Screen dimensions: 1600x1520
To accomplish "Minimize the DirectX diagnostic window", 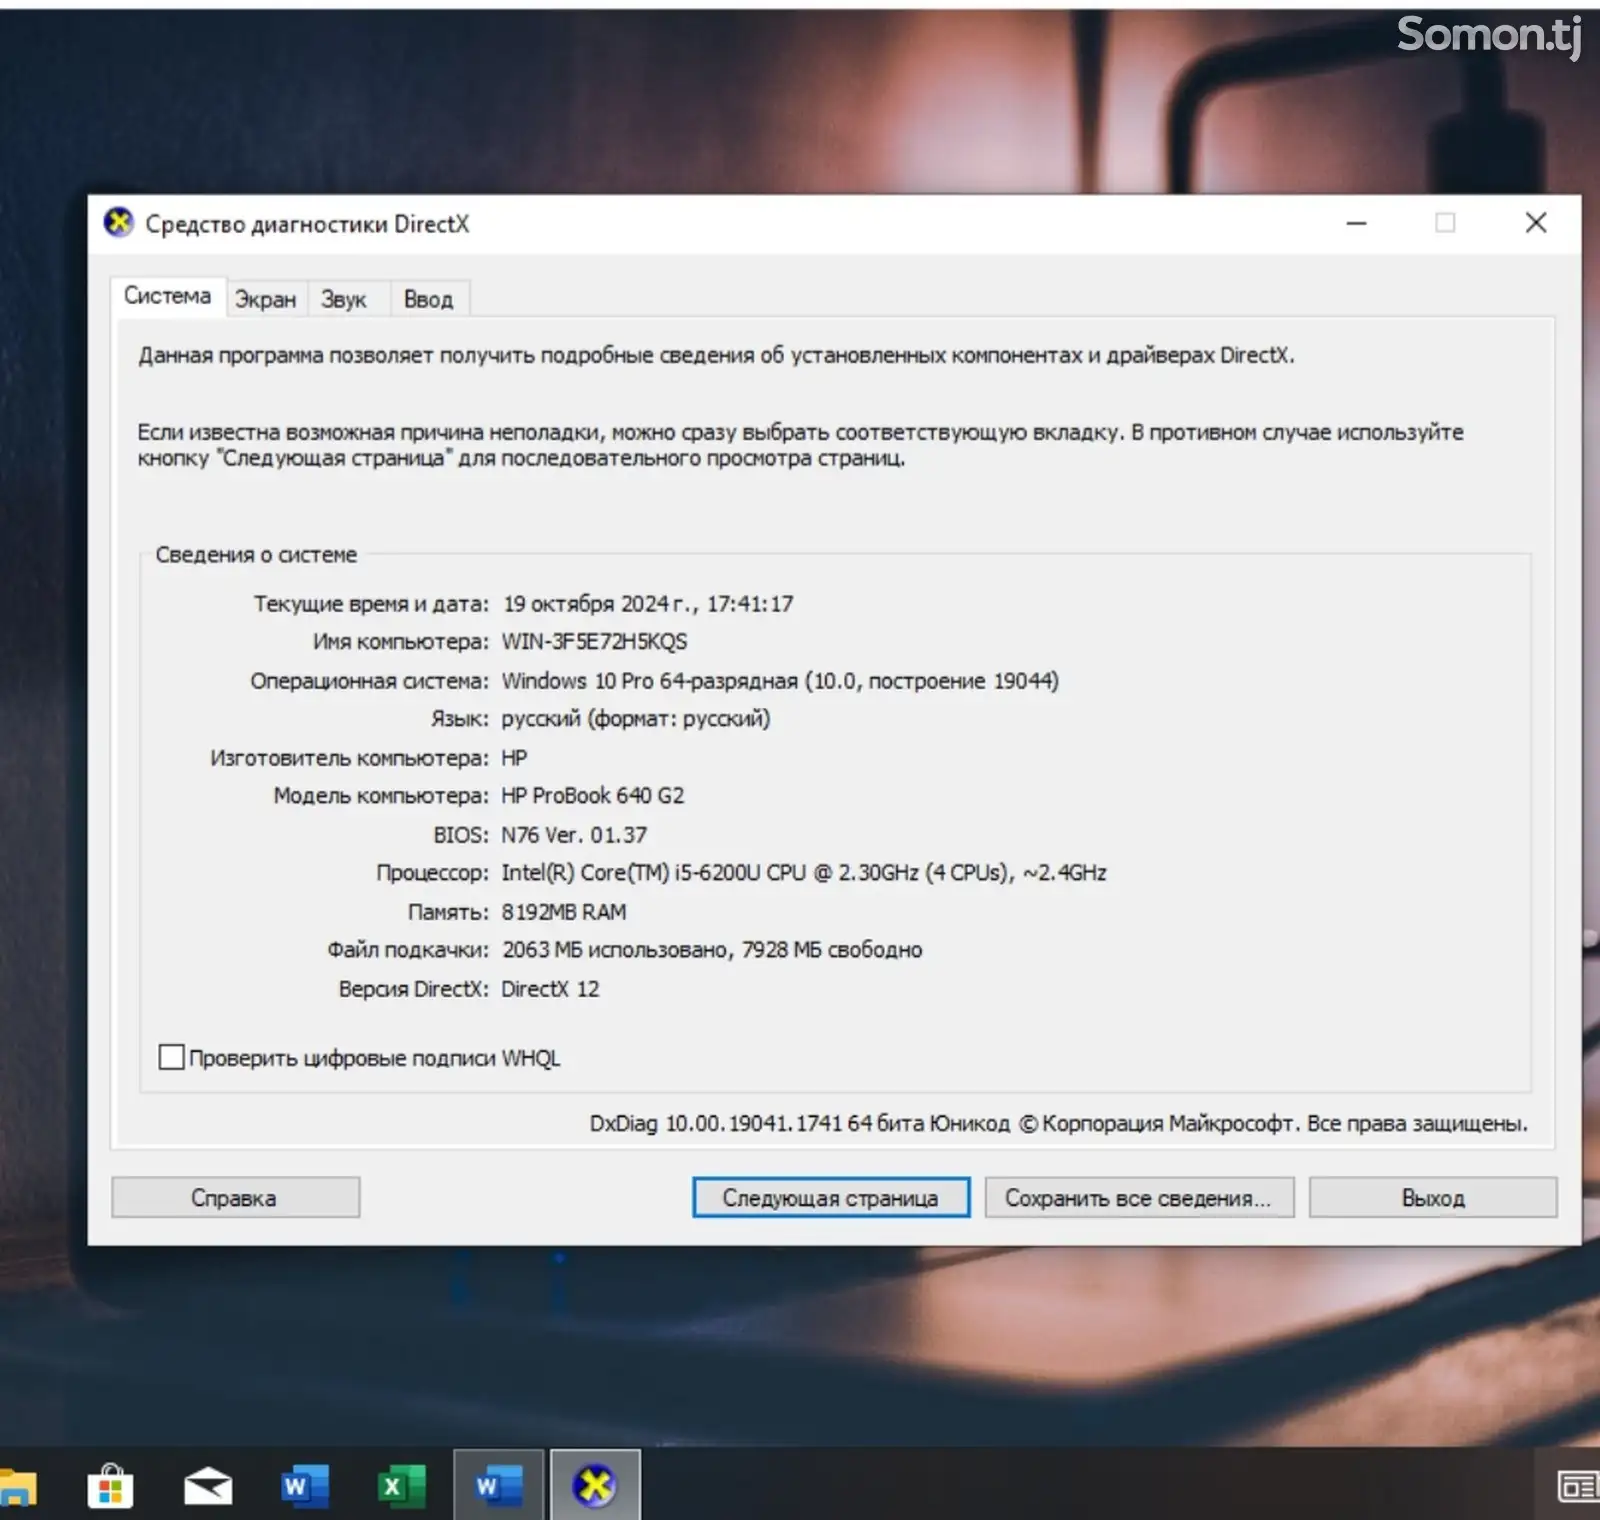I will coord(1356,223).
